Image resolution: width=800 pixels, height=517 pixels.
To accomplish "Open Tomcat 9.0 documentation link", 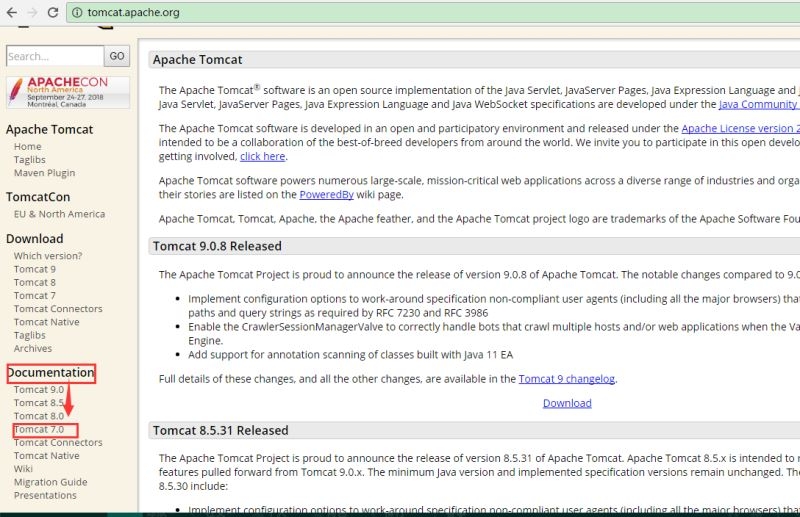I will [38, 389].
